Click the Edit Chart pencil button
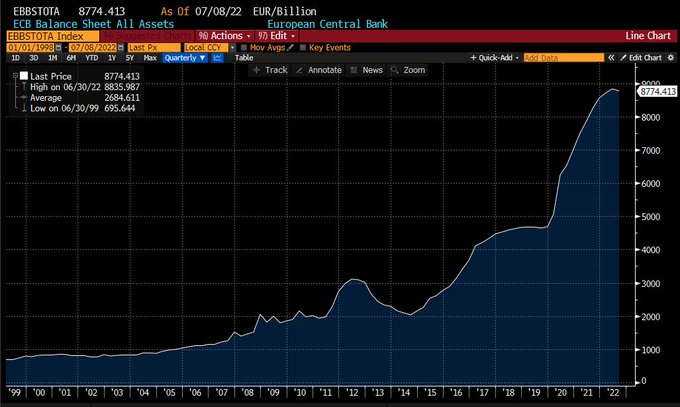 [x=641, y=57]
